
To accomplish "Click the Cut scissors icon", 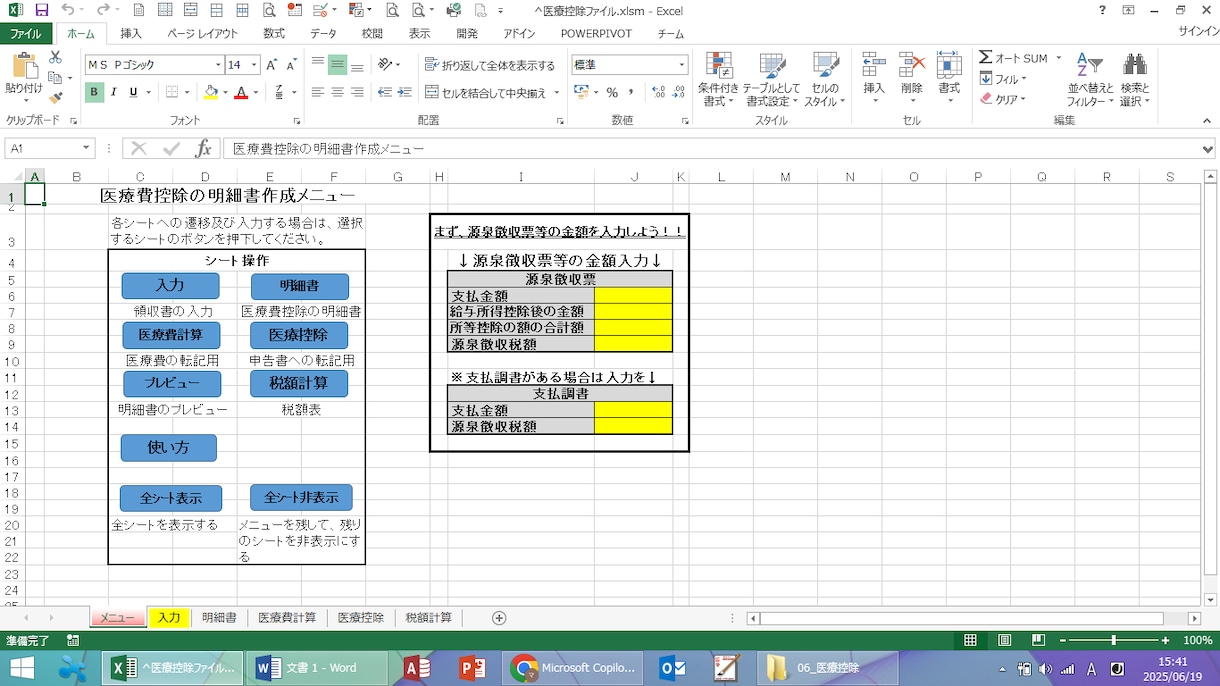I will click(x=55, y=58).
